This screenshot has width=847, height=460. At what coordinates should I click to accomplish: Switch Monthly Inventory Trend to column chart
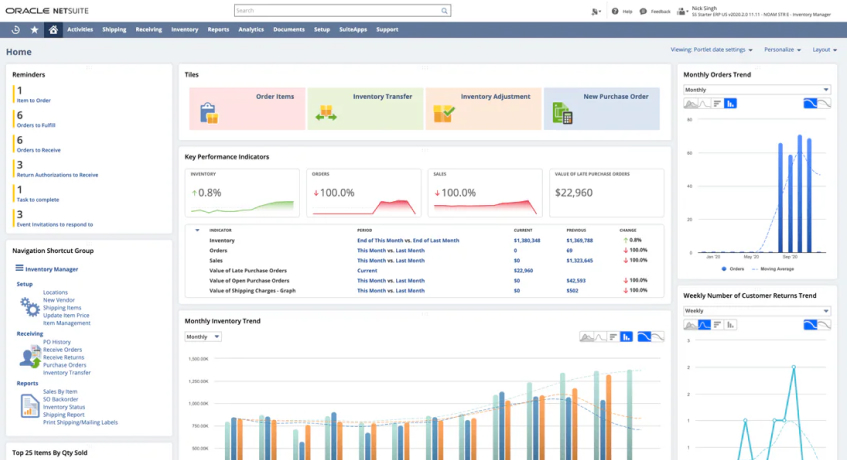click(626, 337)
